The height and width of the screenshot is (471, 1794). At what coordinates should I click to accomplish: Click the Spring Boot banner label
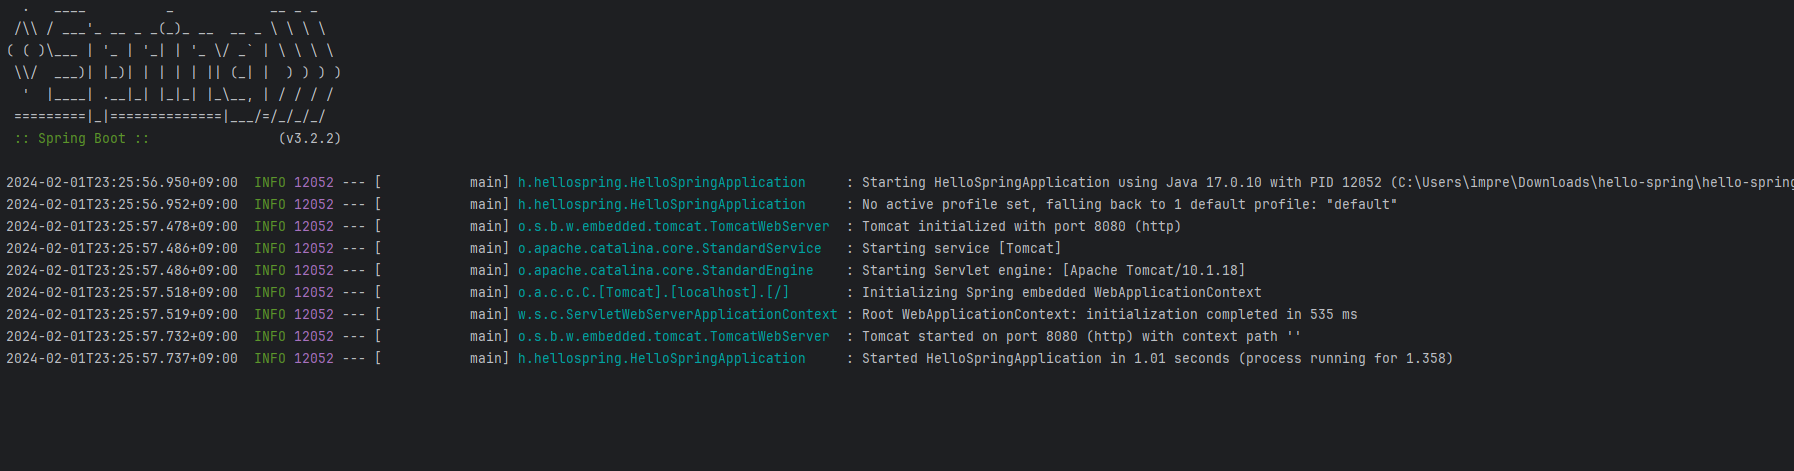82,139
